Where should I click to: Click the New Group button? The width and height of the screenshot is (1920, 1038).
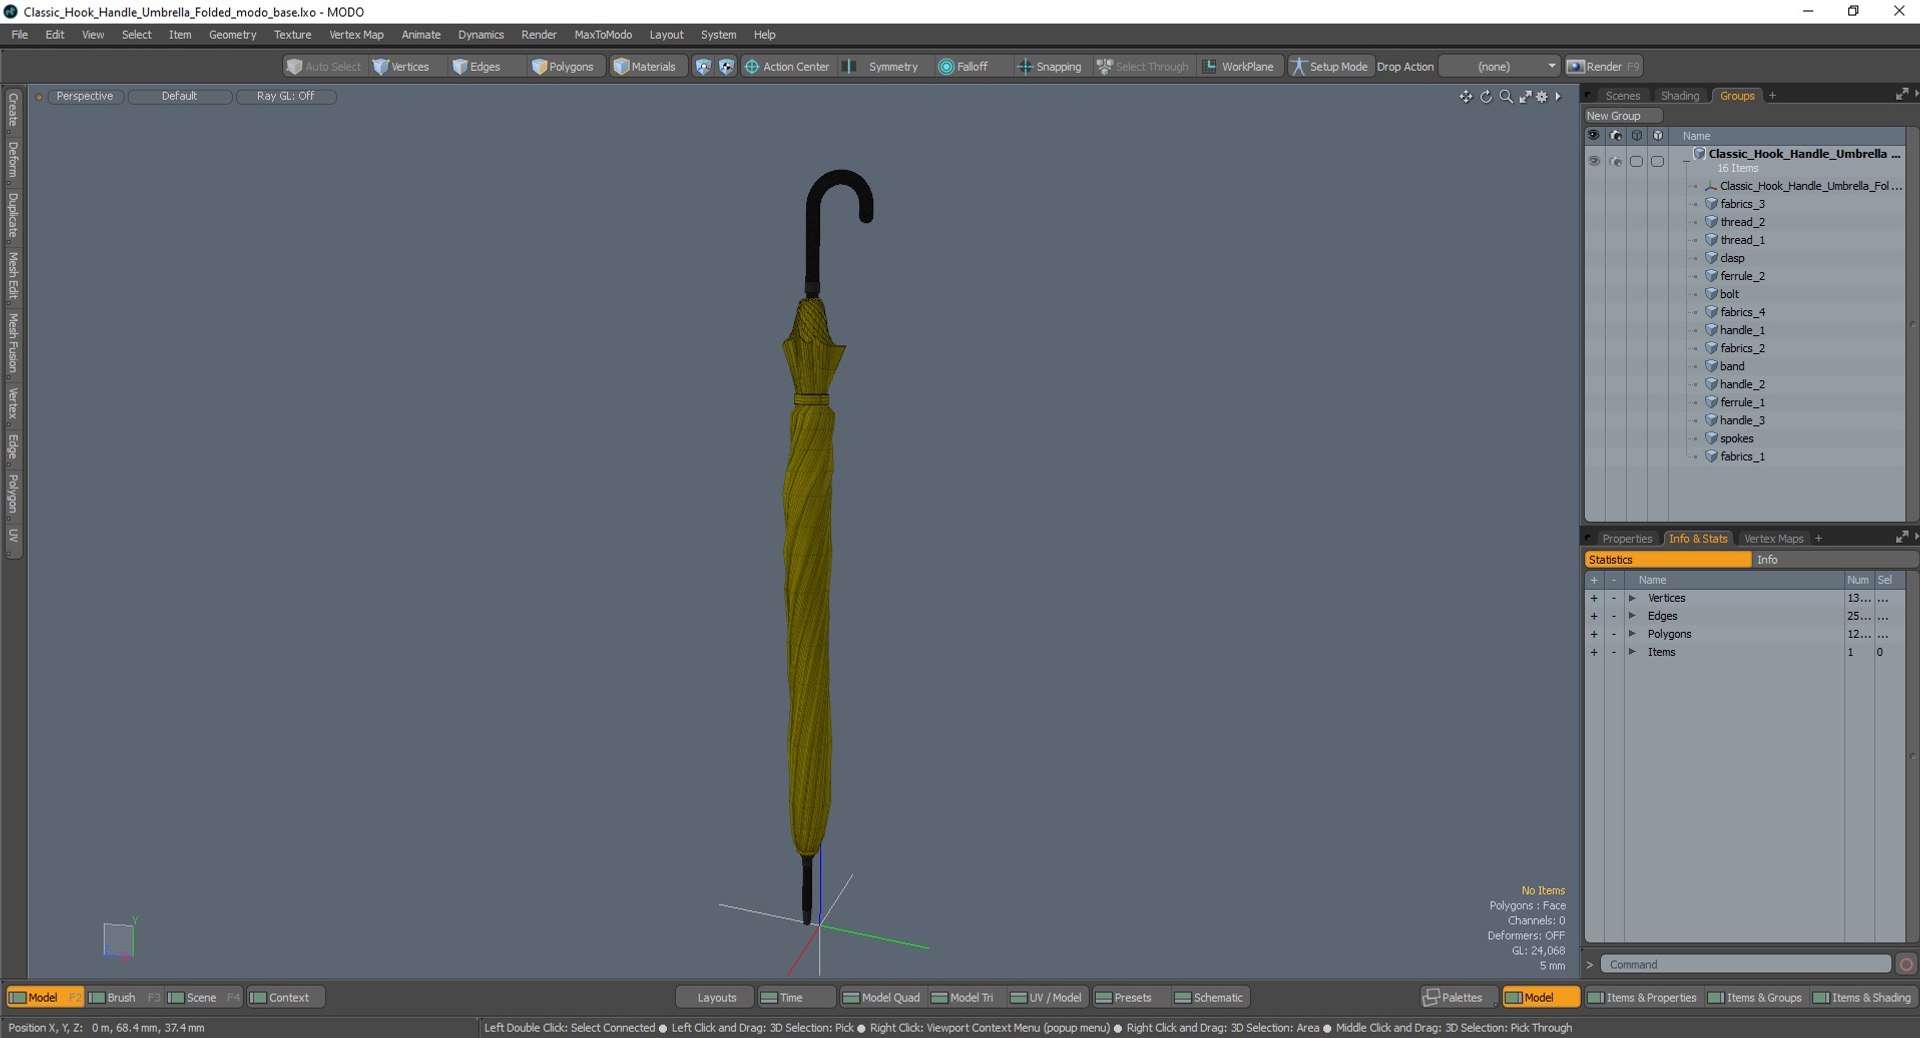(x=1623, y=116)
